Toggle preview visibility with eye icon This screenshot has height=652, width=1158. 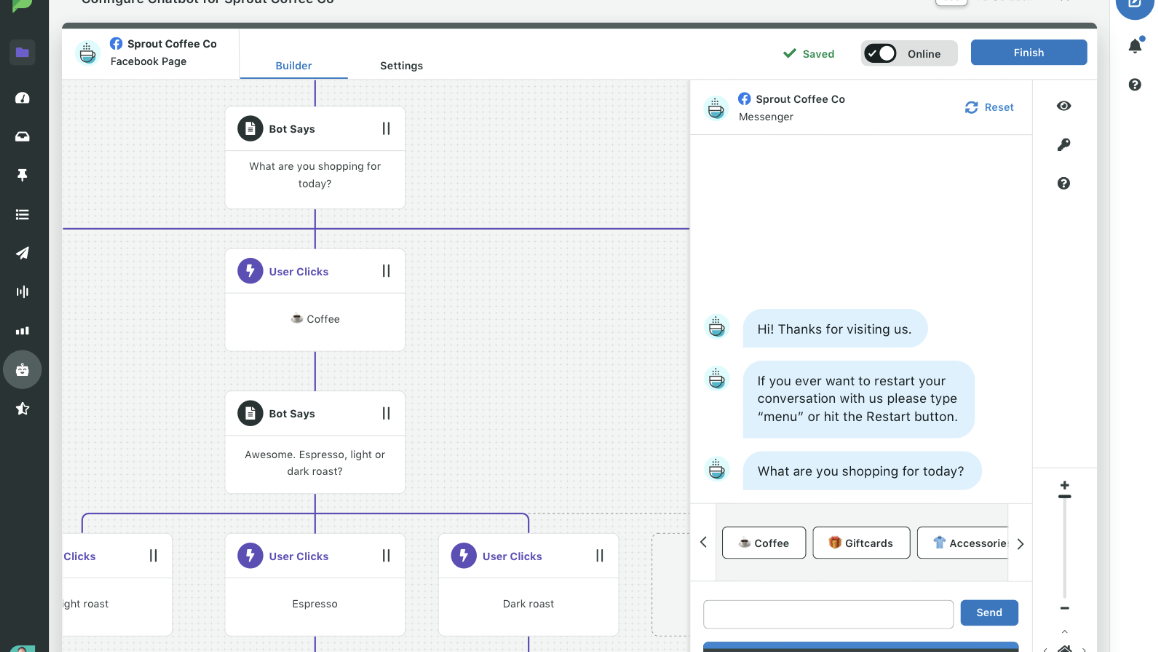pos(1063,106)
